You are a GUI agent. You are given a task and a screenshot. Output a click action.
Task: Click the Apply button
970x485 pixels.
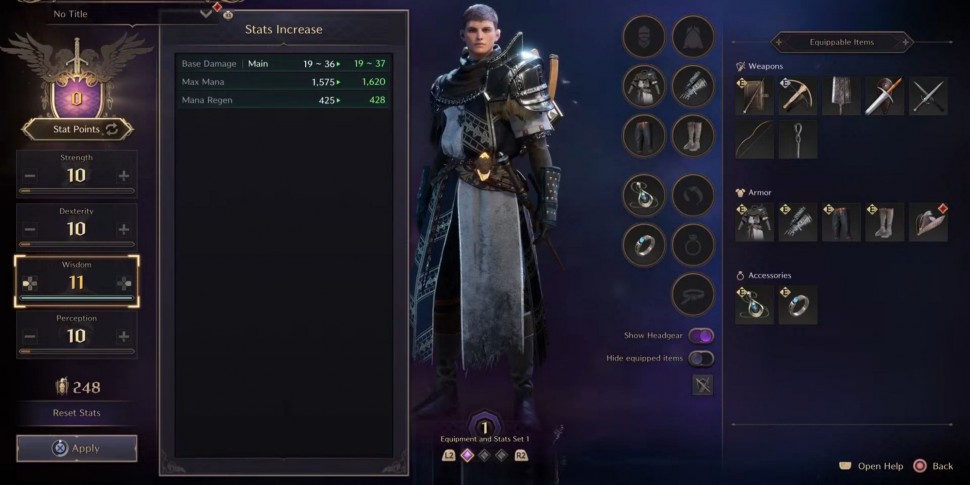coord(77,449)
